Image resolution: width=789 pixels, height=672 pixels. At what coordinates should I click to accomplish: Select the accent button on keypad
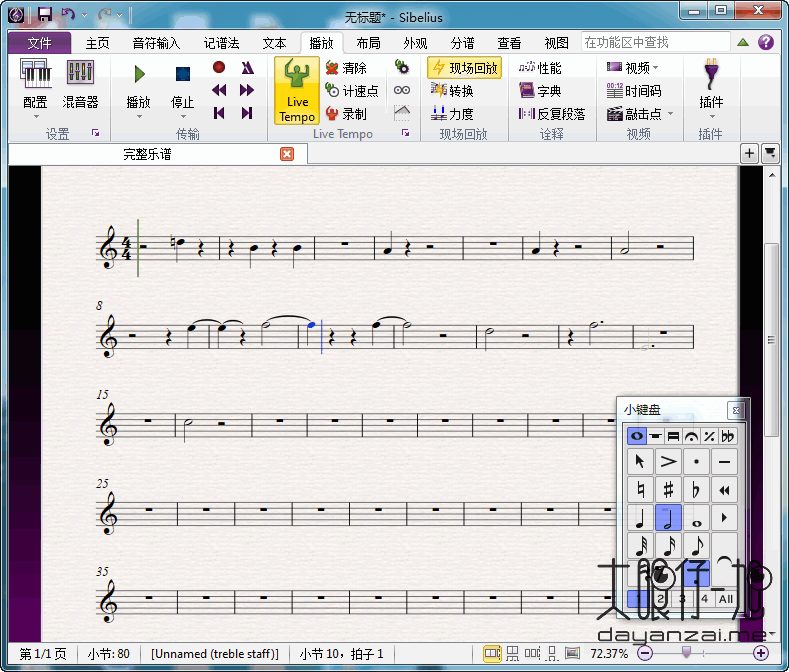pos(668,462)
